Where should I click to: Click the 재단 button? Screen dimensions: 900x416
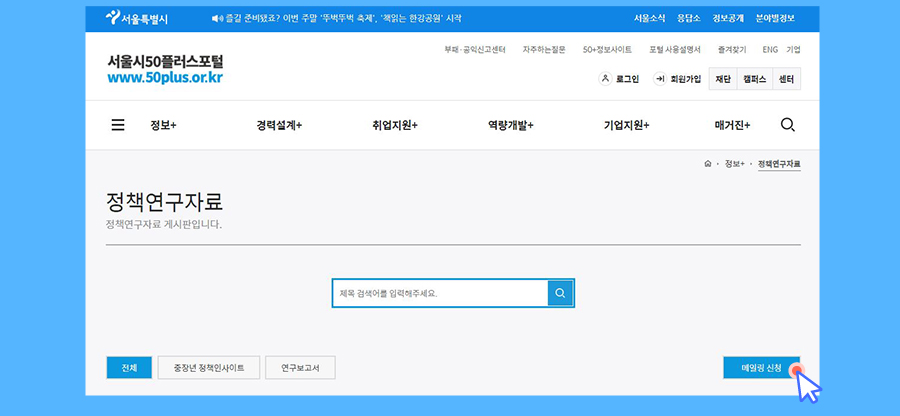[723, 79]
